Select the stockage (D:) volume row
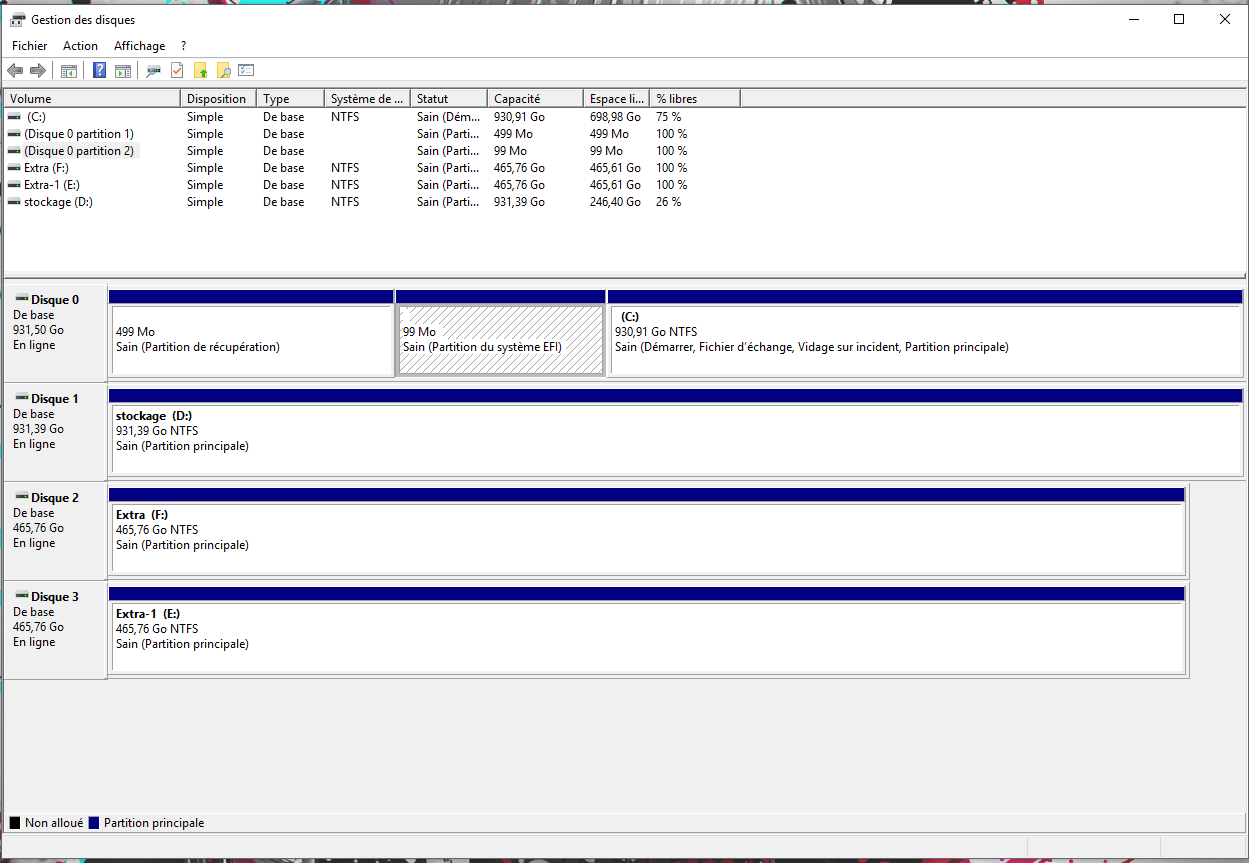 372,202
